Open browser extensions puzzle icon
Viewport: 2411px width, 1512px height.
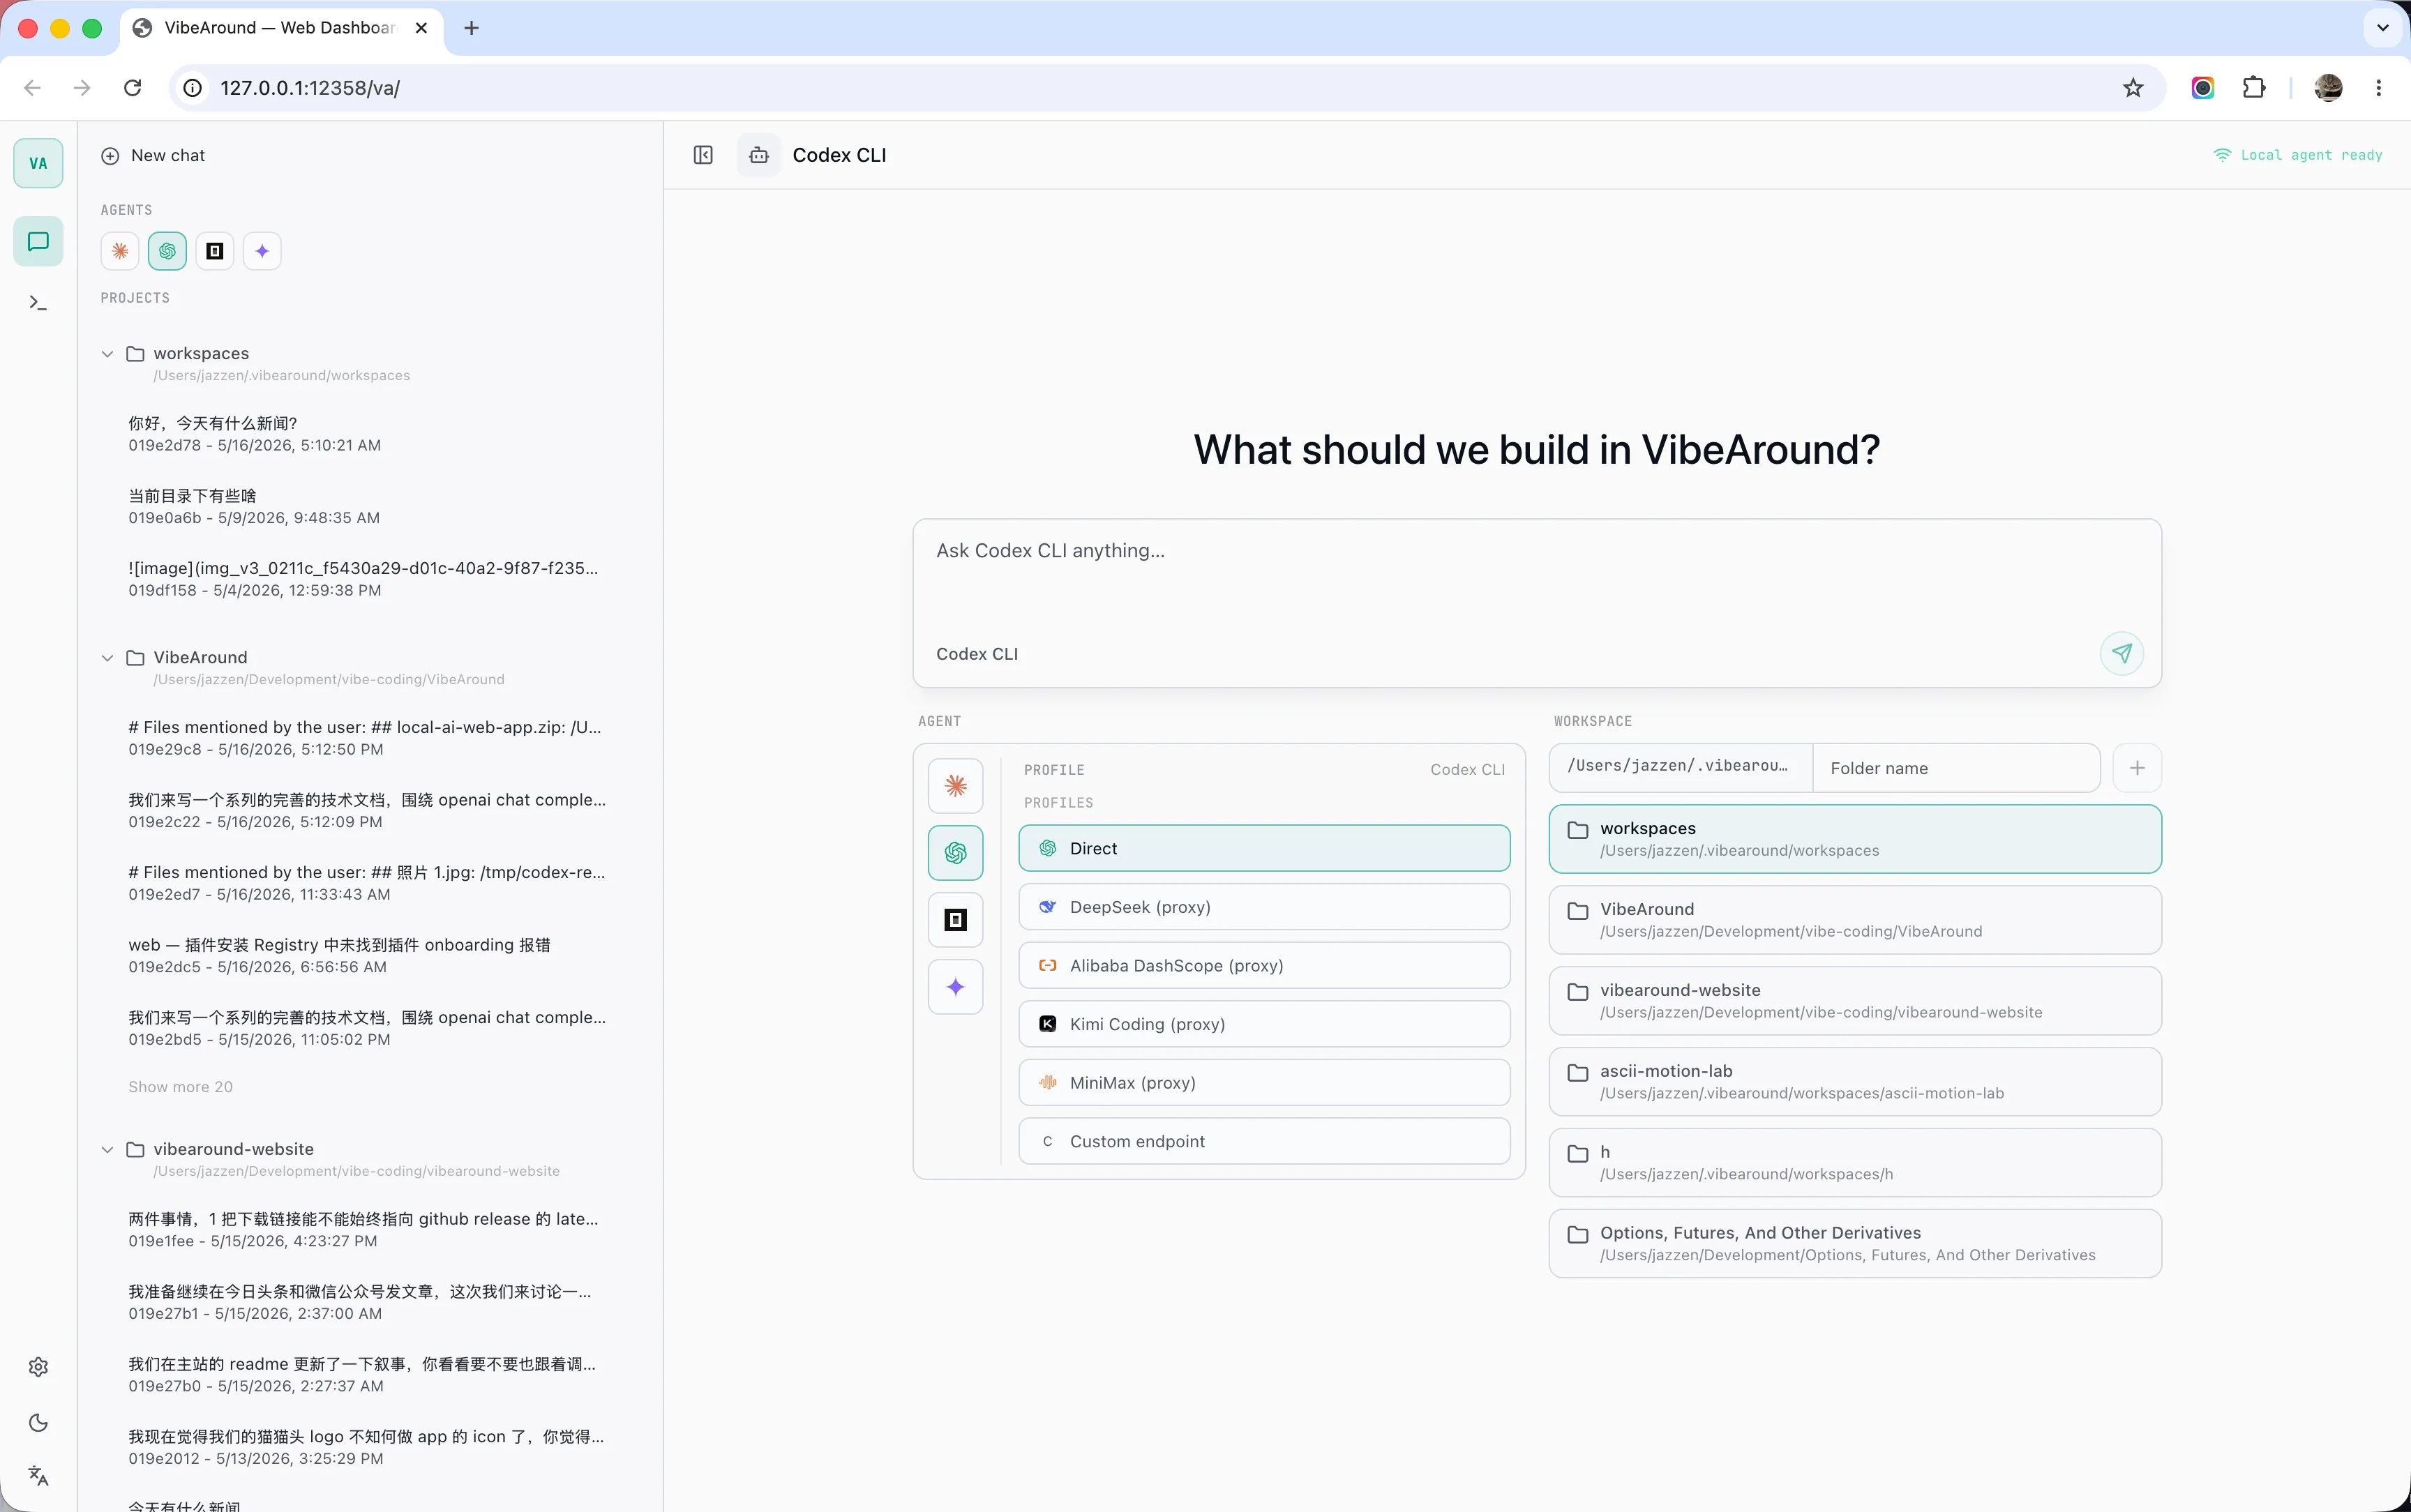pyautogui.click(x=2254, y=88)
